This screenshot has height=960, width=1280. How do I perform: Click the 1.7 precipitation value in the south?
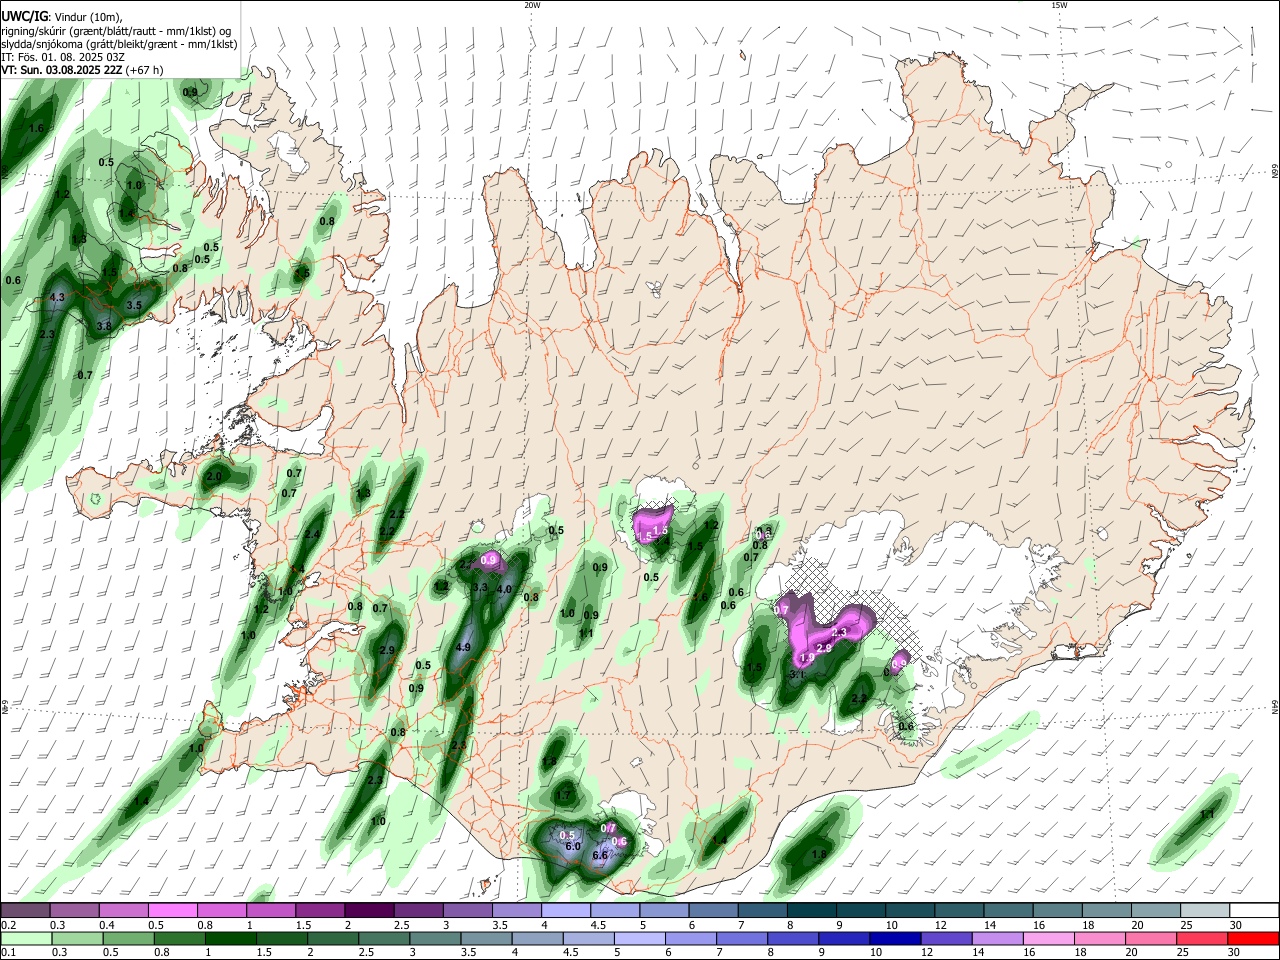click(x=563, y=796)
